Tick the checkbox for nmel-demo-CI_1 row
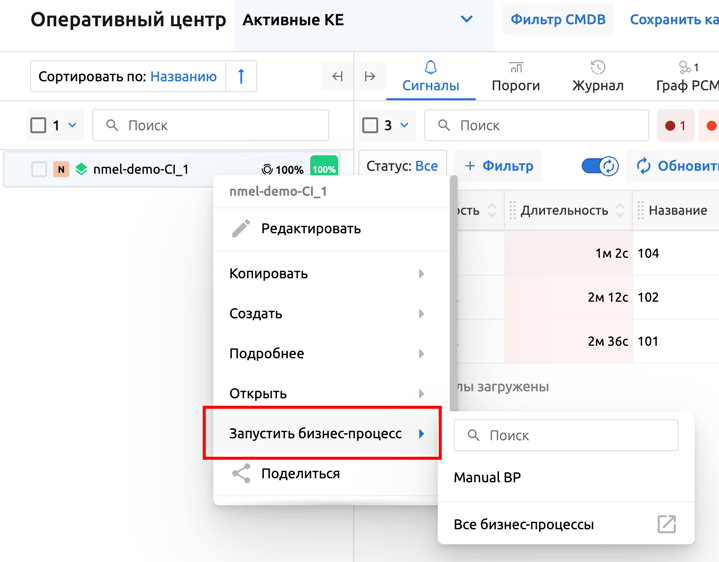719x562 pixels. pyautogui.click(x=39, y=170)
